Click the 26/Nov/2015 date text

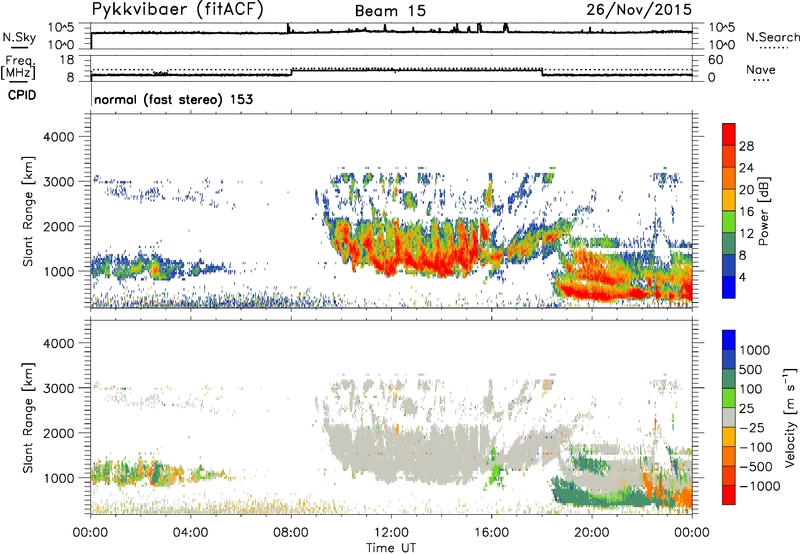tap(639, 10)
